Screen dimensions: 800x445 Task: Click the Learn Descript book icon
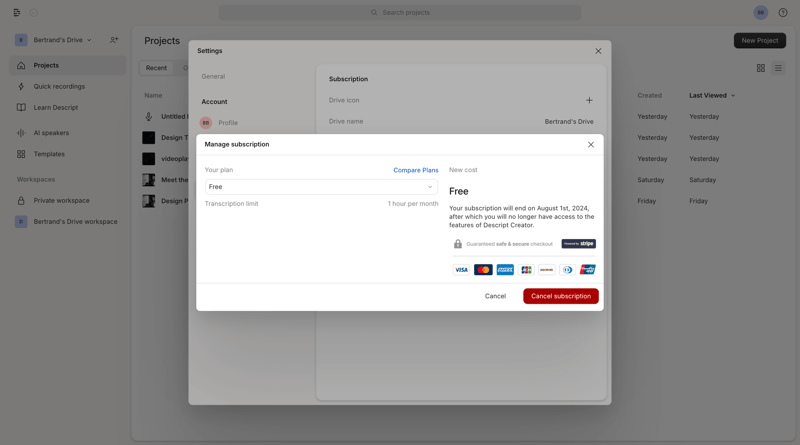[x=21, y=108]
